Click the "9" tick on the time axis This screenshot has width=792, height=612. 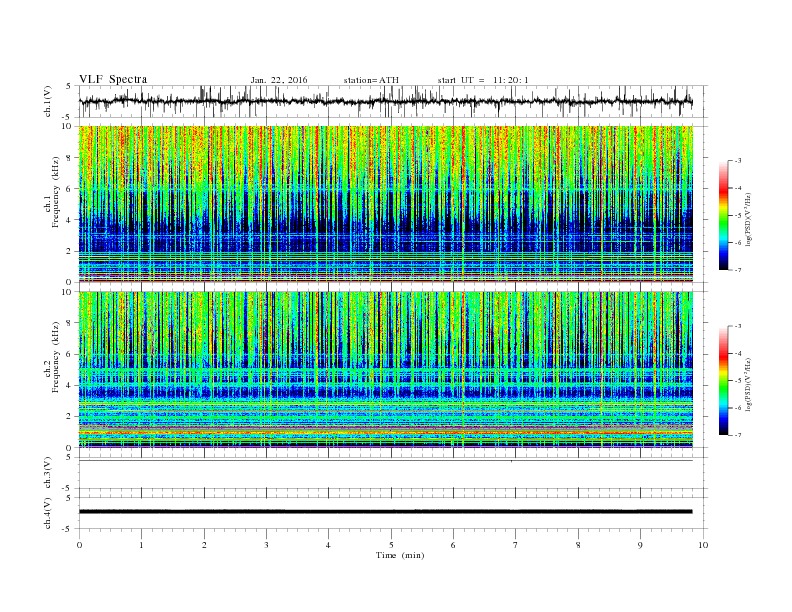pos(640,545)
